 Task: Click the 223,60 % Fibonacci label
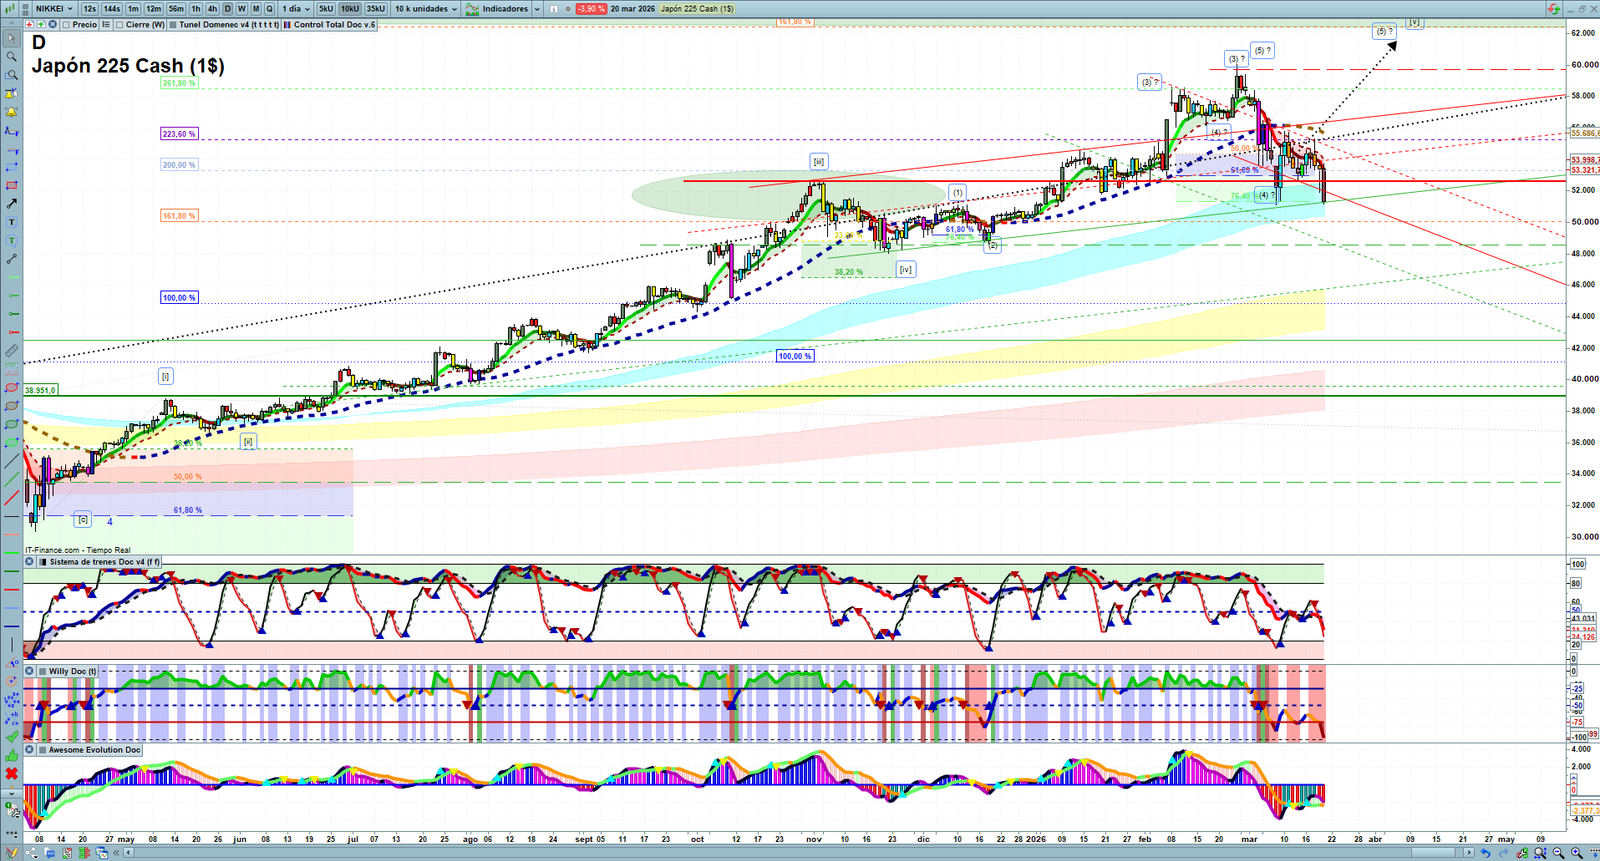[x=179, y=134]
